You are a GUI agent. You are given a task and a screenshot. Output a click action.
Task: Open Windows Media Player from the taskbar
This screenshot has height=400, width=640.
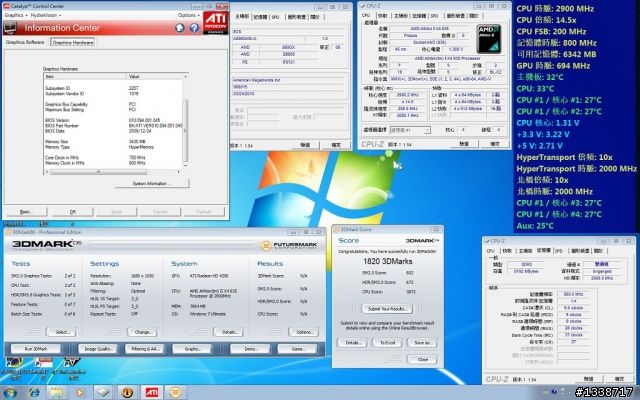point(80,393)
